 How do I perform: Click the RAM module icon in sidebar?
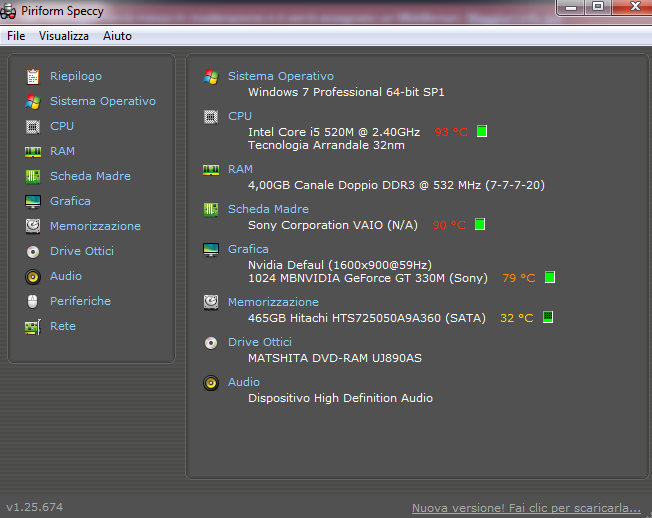[x=33, y=152]
